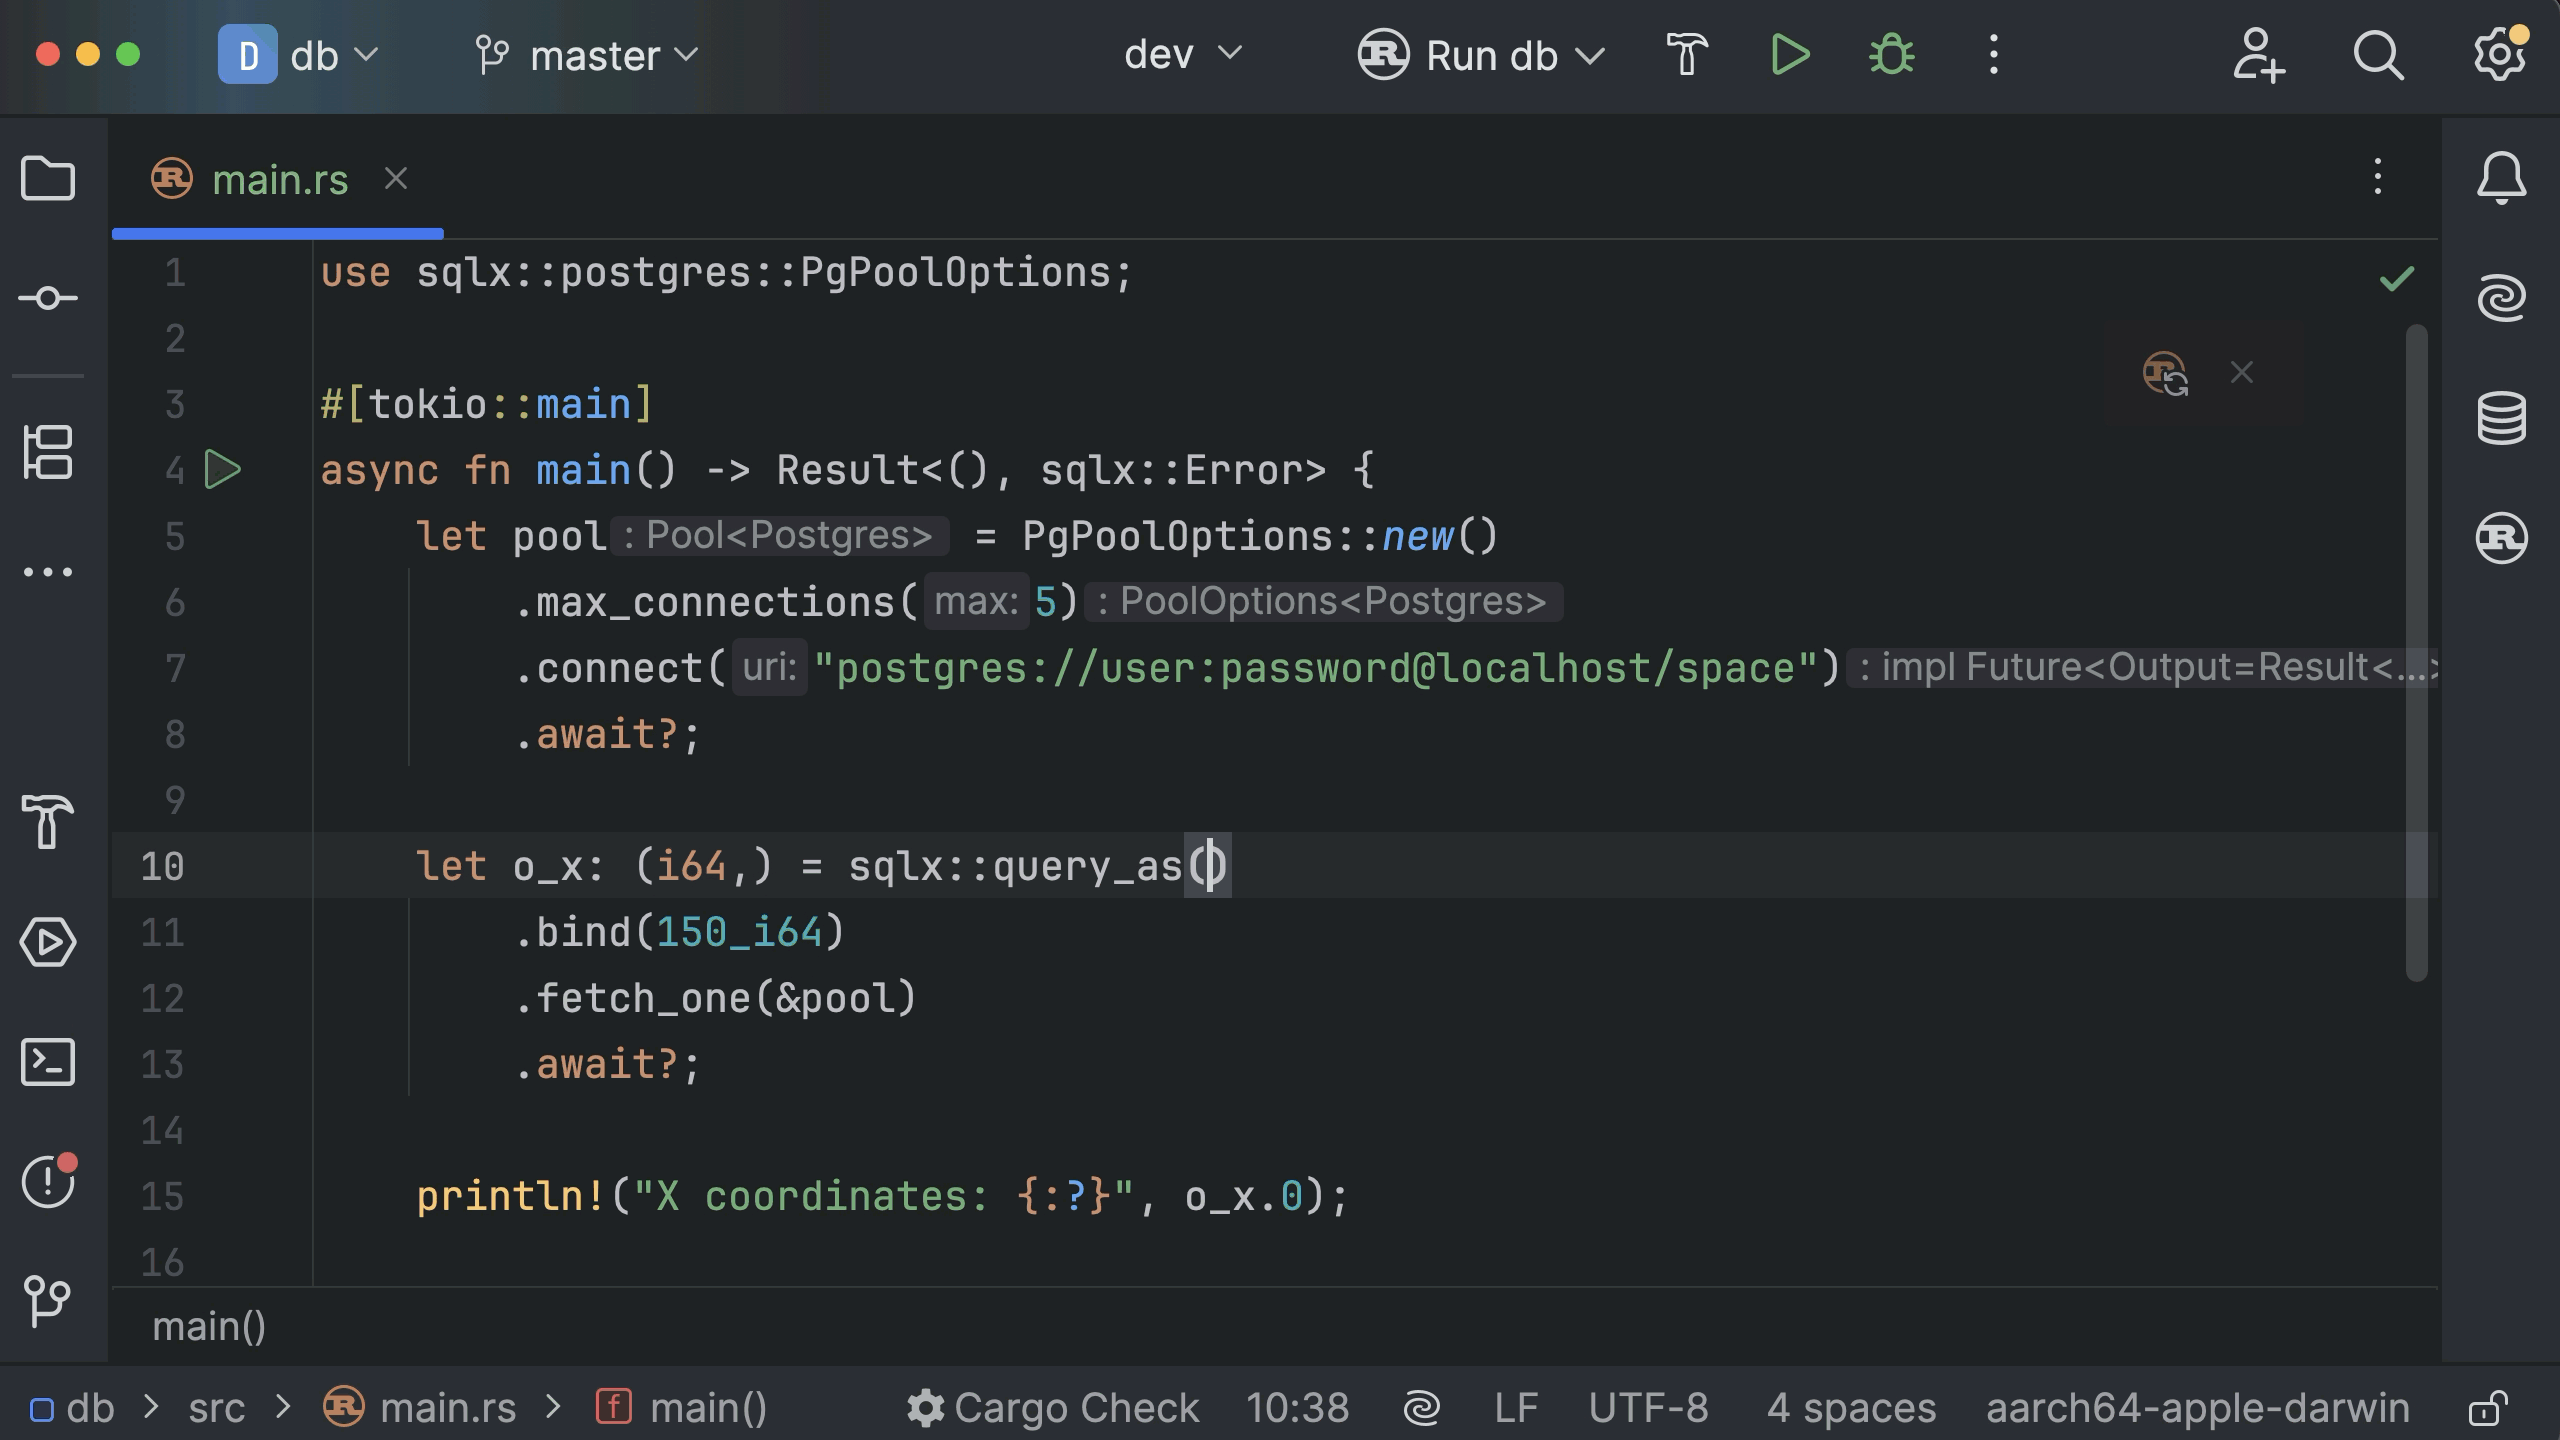Toggle read-only lock icon in status bar
This screenshot has width=2560, height=1440.
pos(2488,1408)
